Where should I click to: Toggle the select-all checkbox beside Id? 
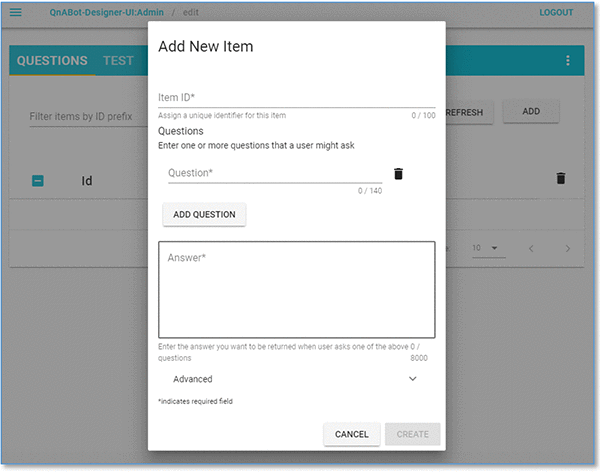[x=38, y=181]
